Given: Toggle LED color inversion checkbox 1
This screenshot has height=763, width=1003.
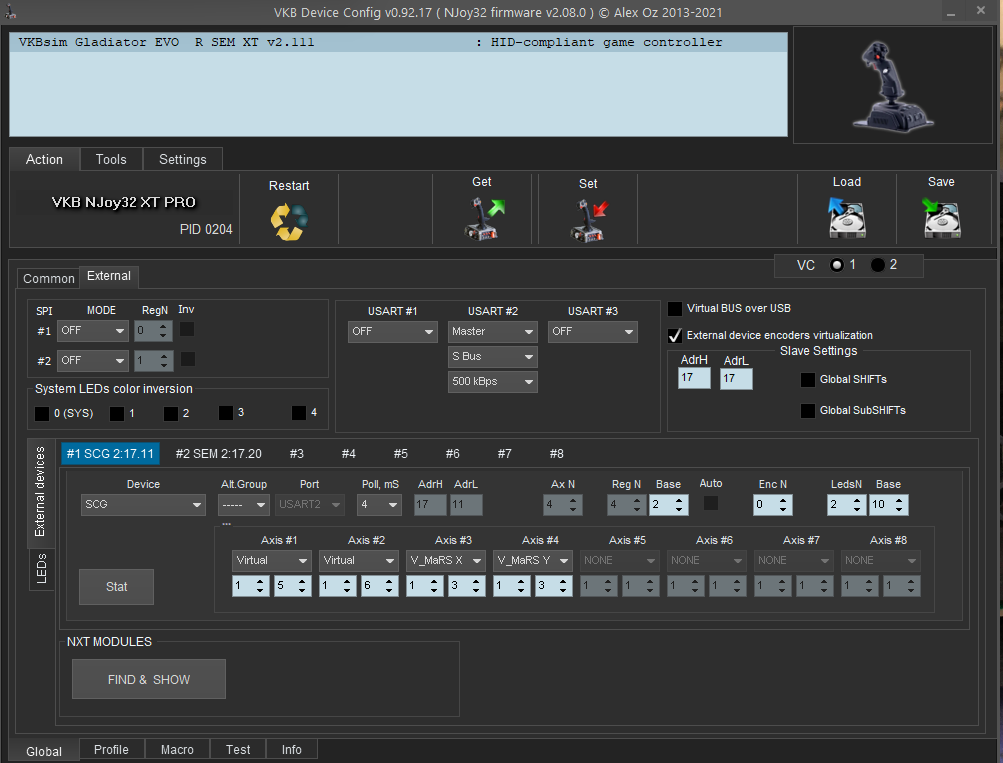Looking at the screenshot, I should click(x=116, y=414).
